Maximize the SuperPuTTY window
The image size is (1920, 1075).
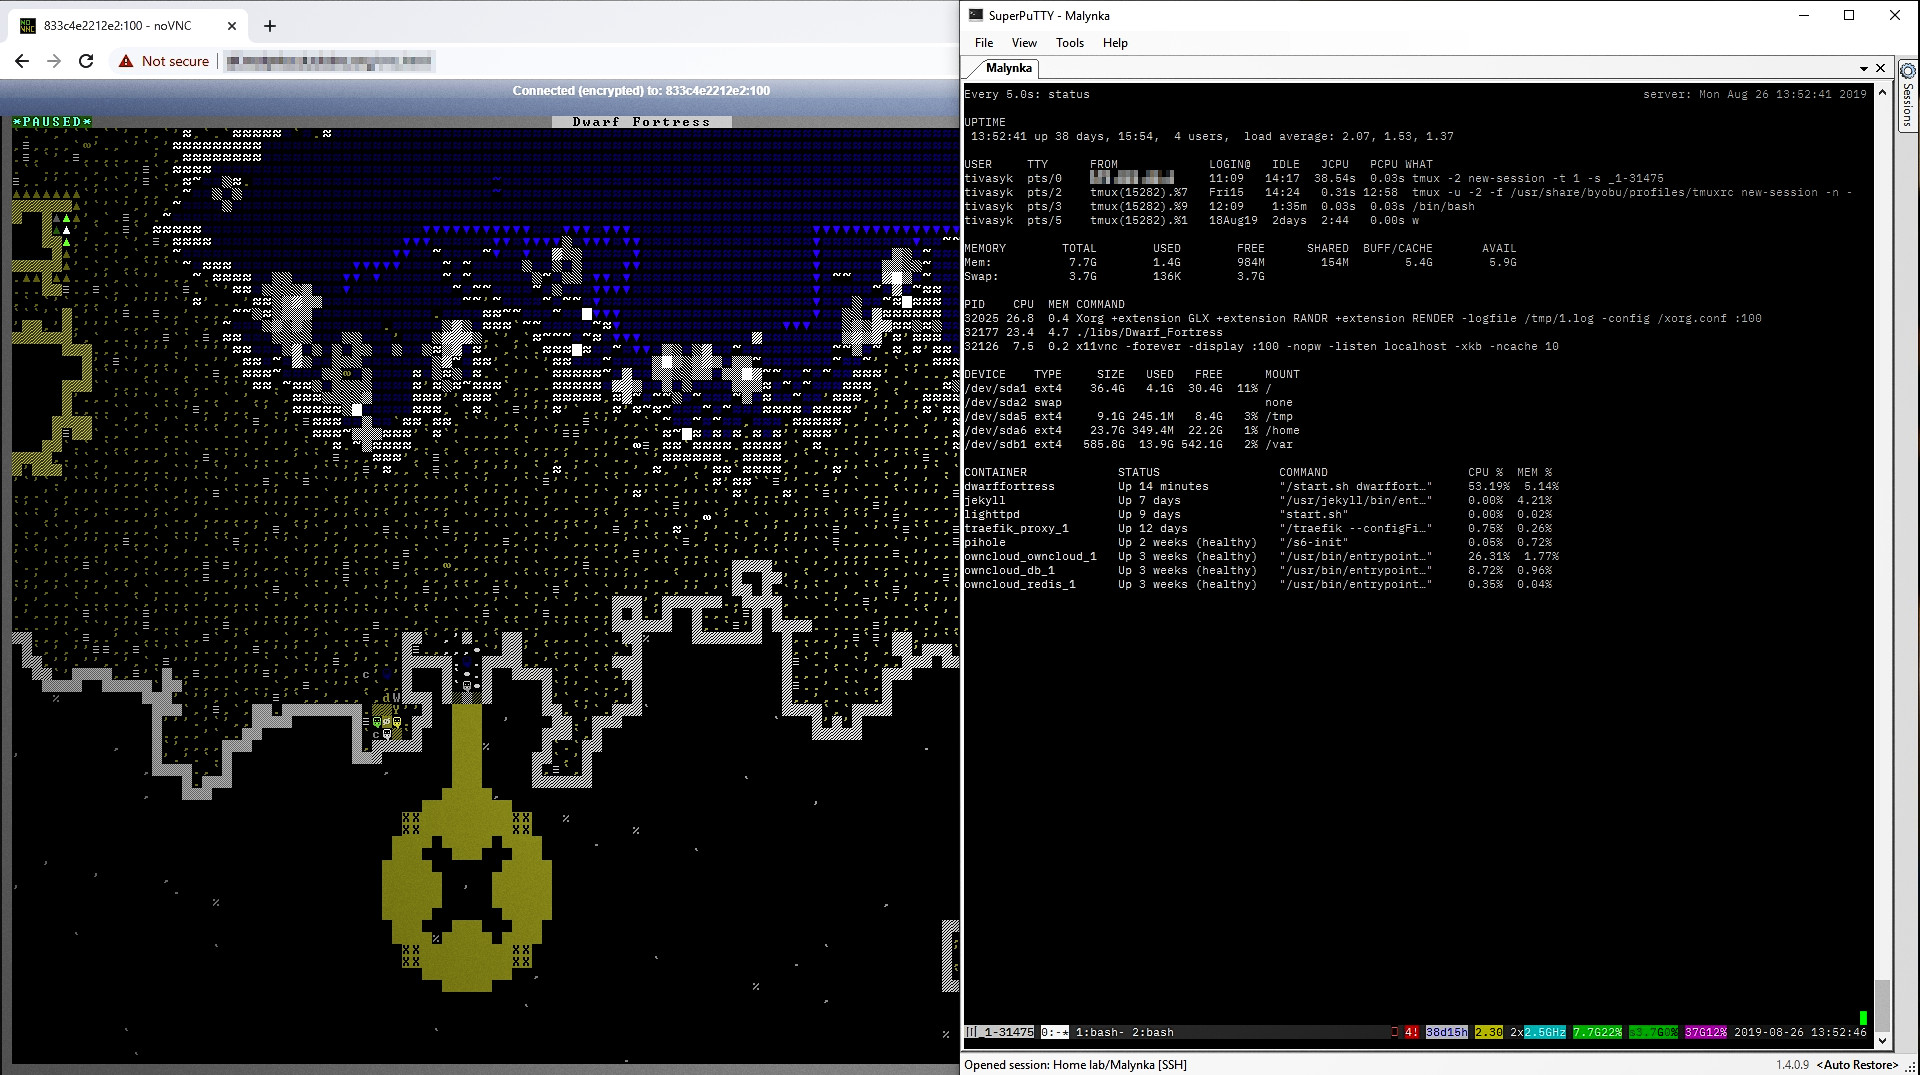coord(1849,15)
